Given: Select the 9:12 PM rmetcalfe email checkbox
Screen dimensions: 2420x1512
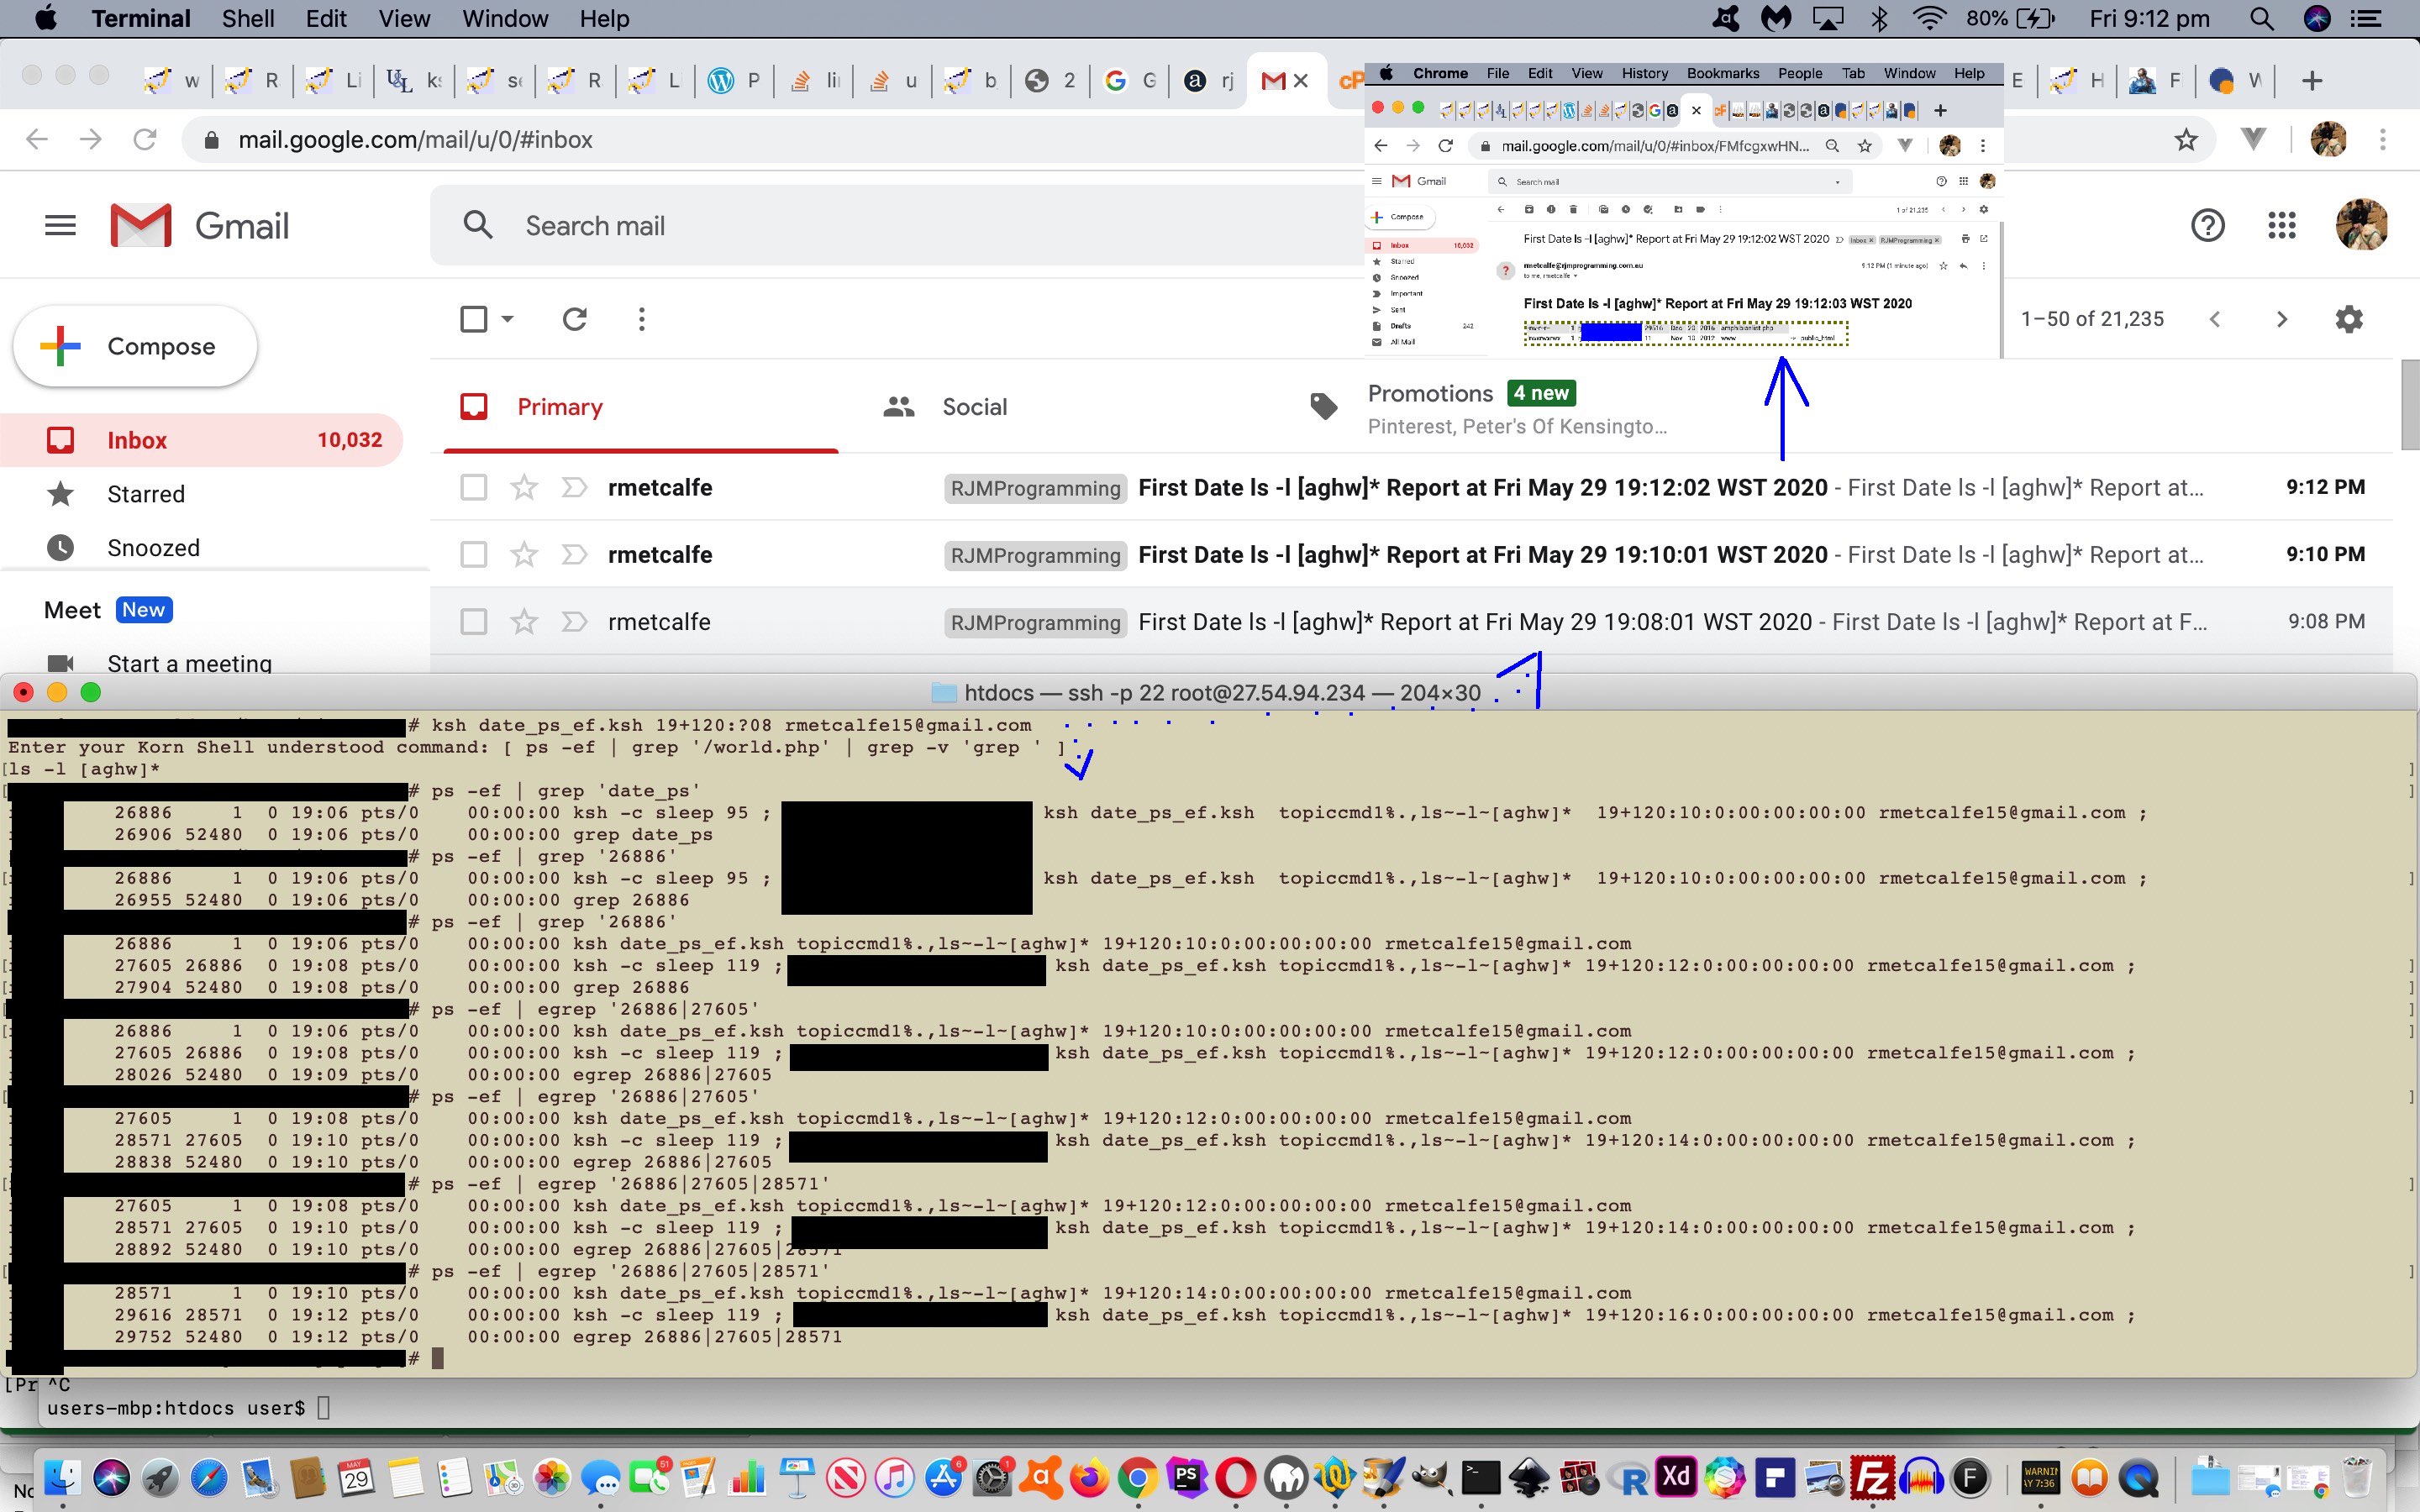Looking at the screenshot, I should click(474, 487).
